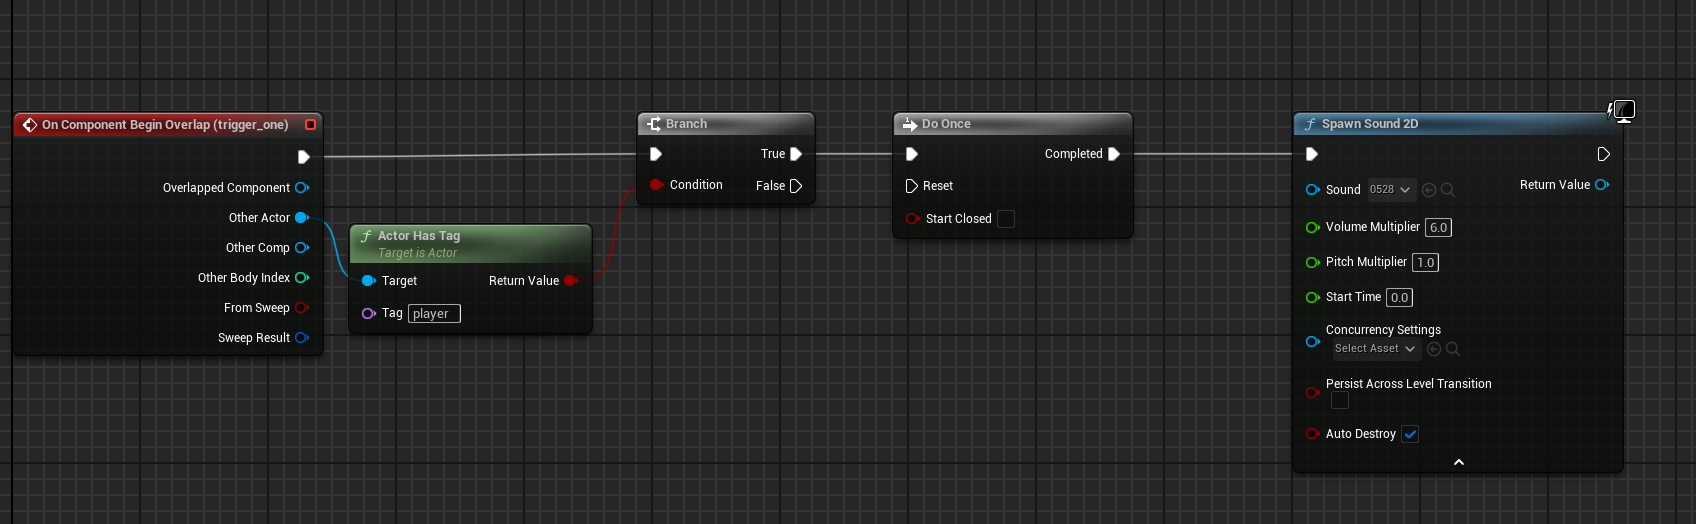The image size is (1696, 524).
Task: Click the Branch exec input pin
Action: 656,154
